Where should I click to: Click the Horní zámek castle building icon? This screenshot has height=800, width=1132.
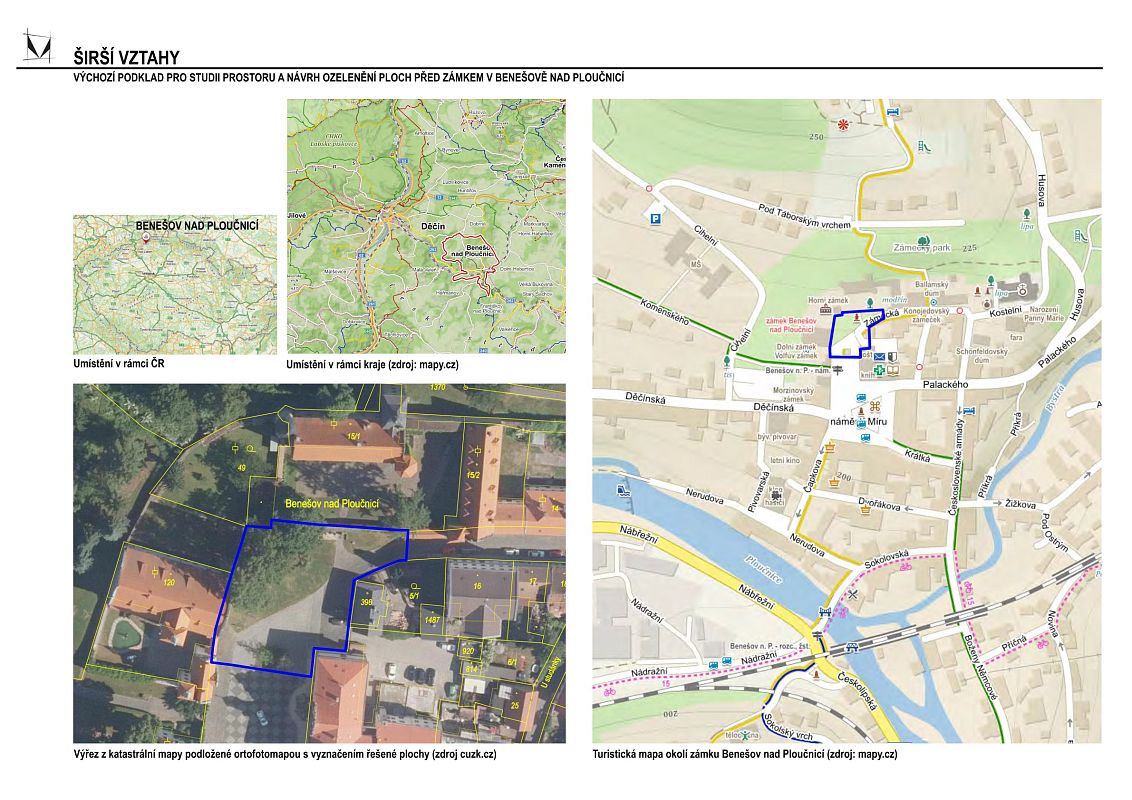[x=827, y=309]
